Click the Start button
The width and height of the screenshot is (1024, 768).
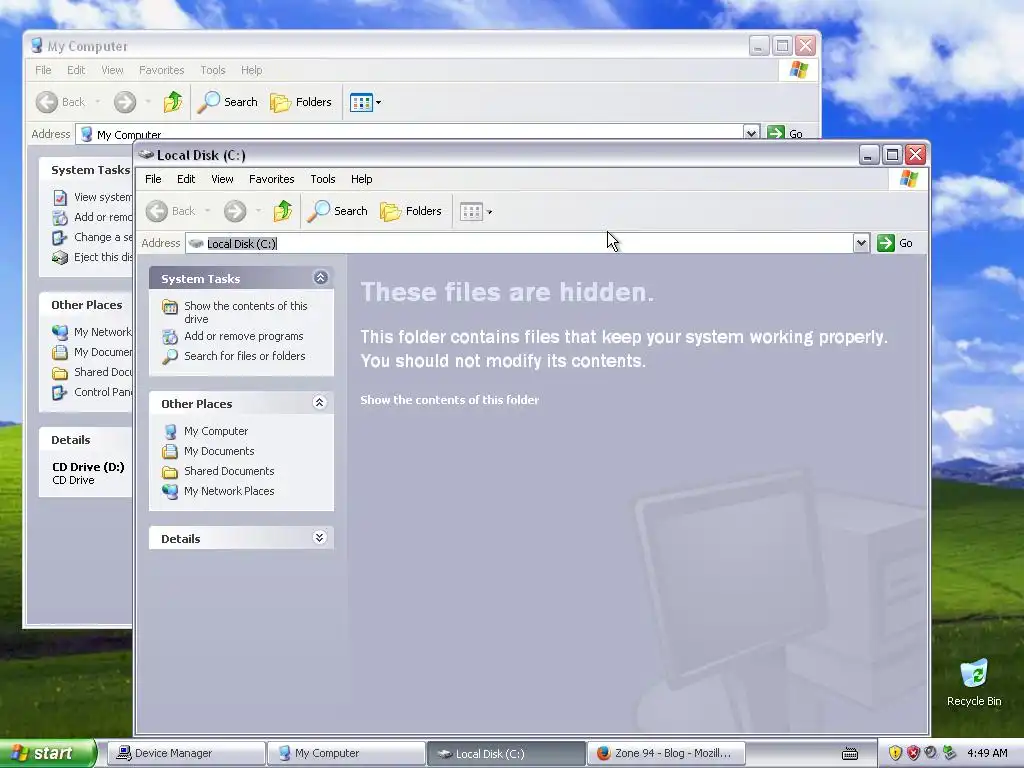click(x=48, y=753)
